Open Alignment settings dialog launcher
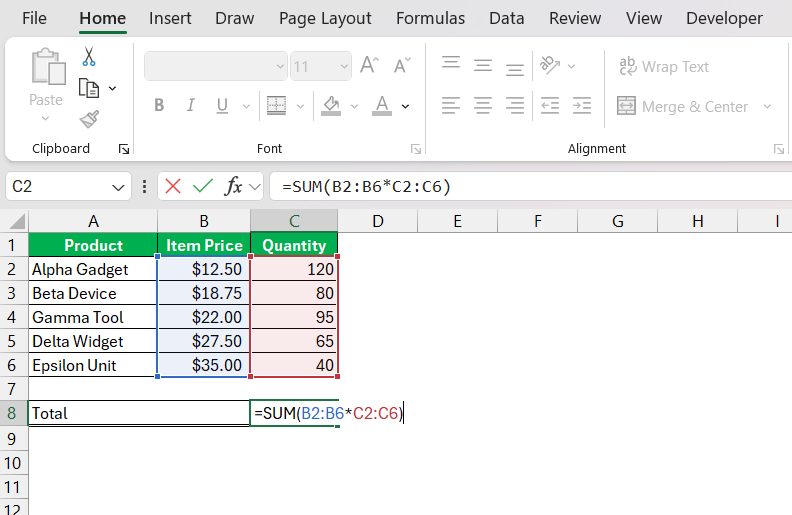792x515 pixels. point(778,149)
